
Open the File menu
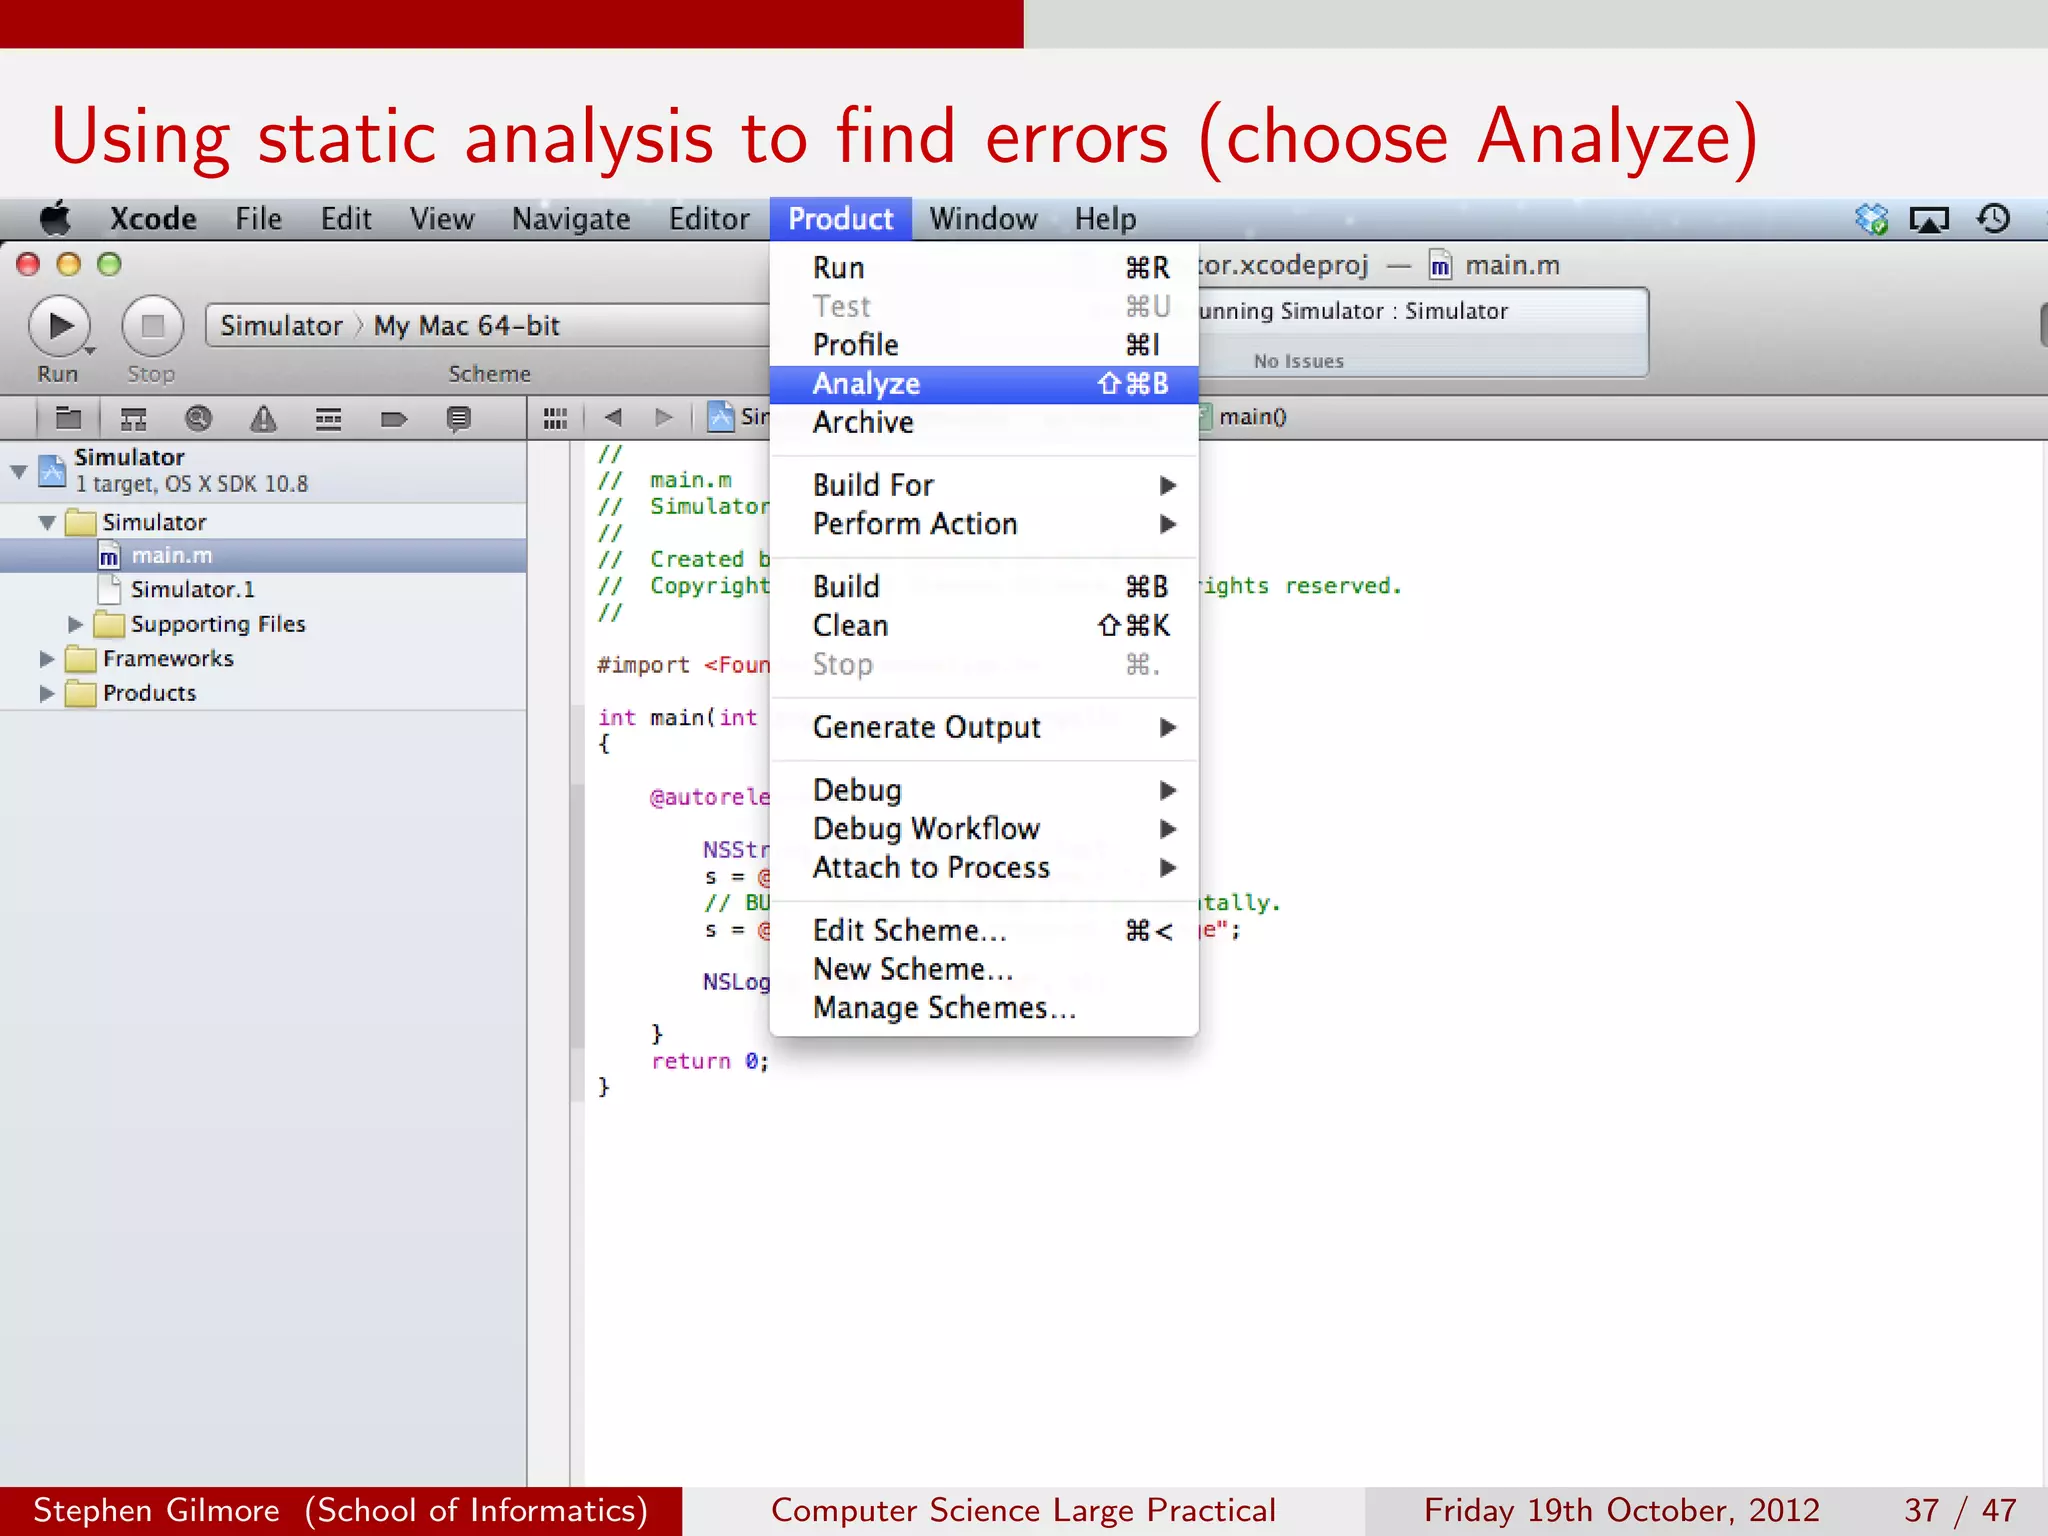pos(258,219)
